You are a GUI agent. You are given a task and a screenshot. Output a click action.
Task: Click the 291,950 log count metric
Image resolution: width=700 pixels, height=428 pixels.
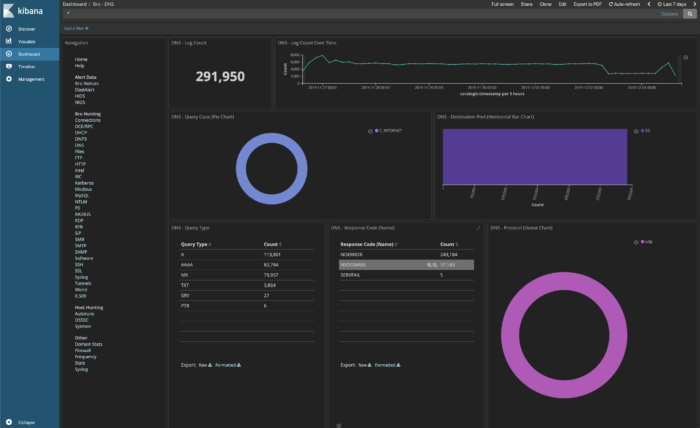coord(220,77)
